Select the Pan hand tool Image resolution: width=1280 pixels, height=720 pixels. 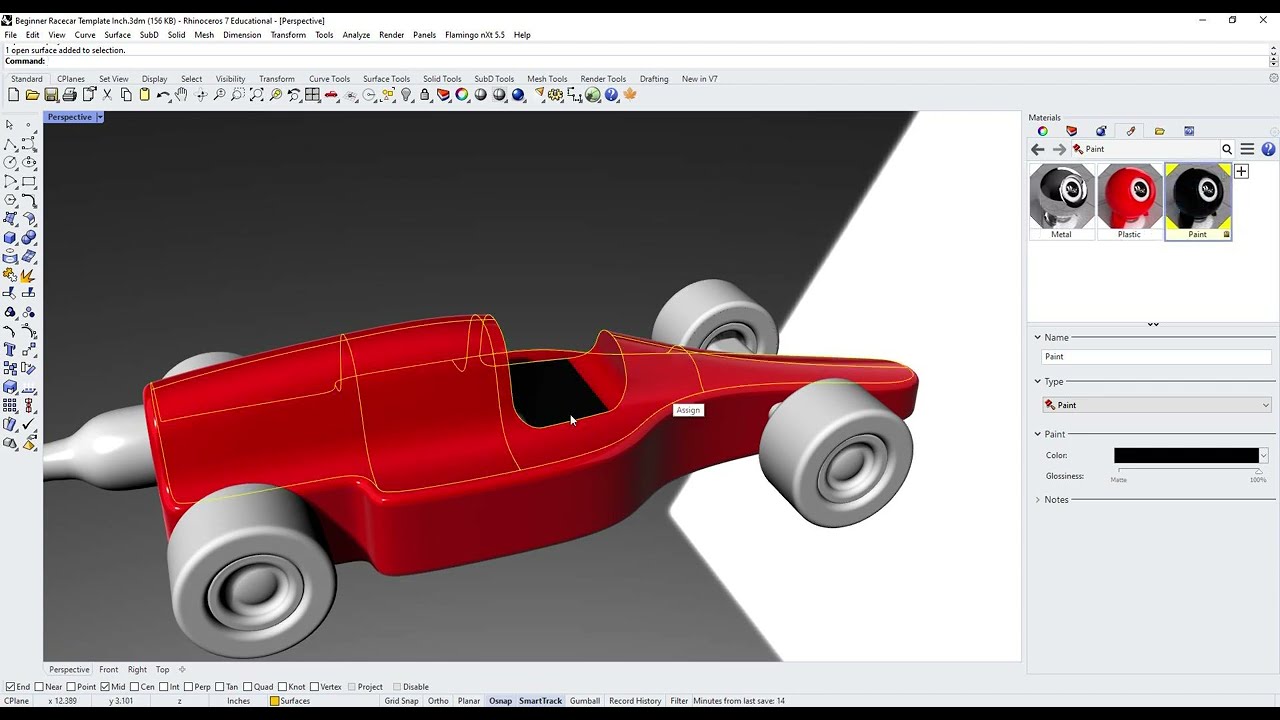pyautogui.click(x=181, y=95)
